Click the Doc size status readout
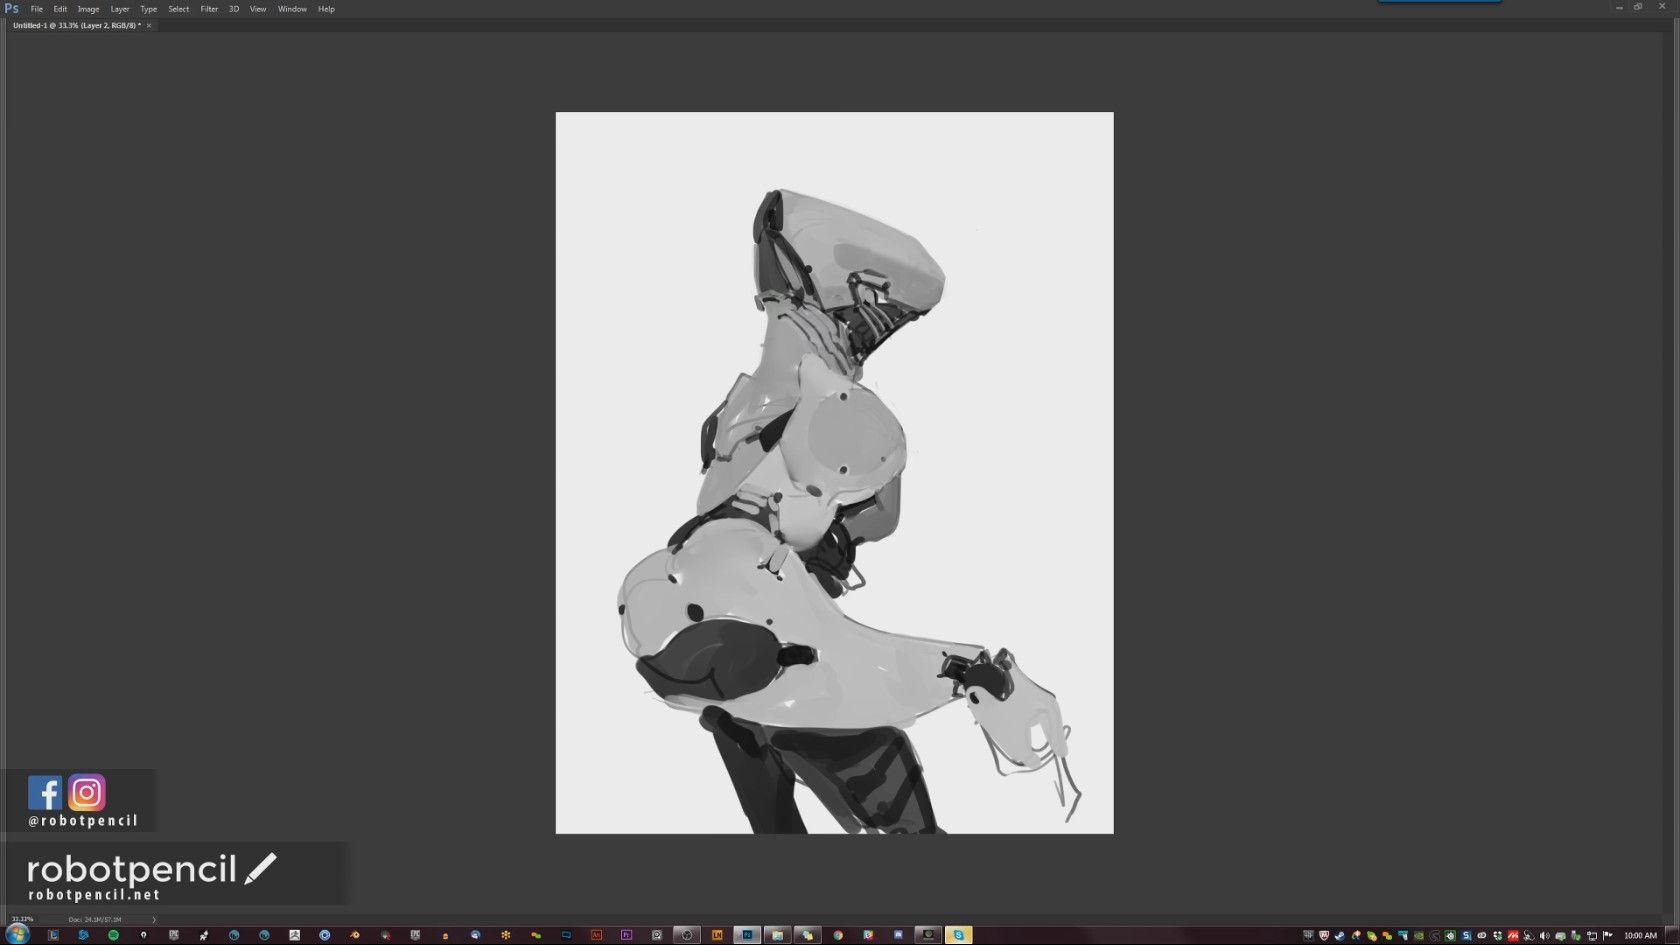The height and width of the screenshot is (945, 1680). coord(95,919)
